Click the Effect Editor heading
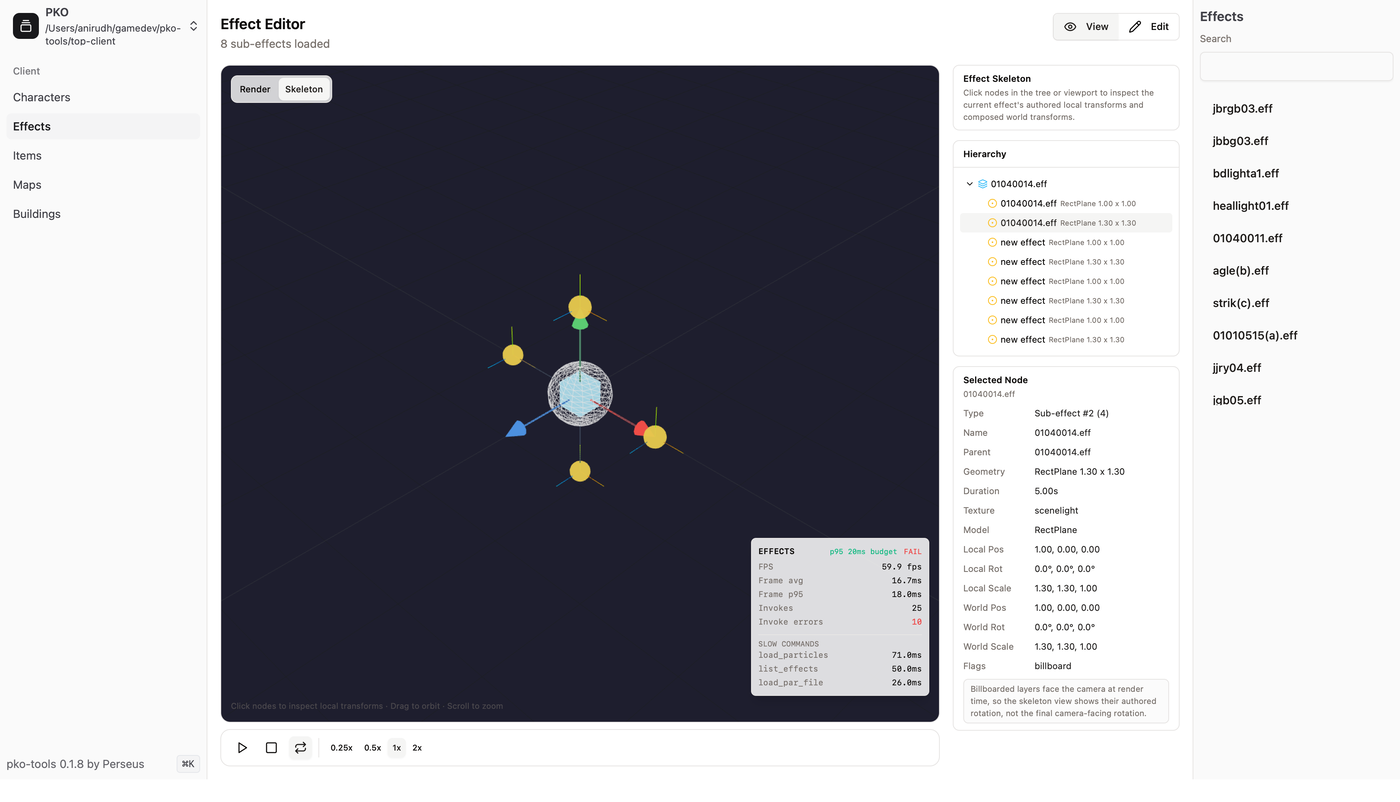The width and height of the screenshot is (1400, 802). (263, 24)
